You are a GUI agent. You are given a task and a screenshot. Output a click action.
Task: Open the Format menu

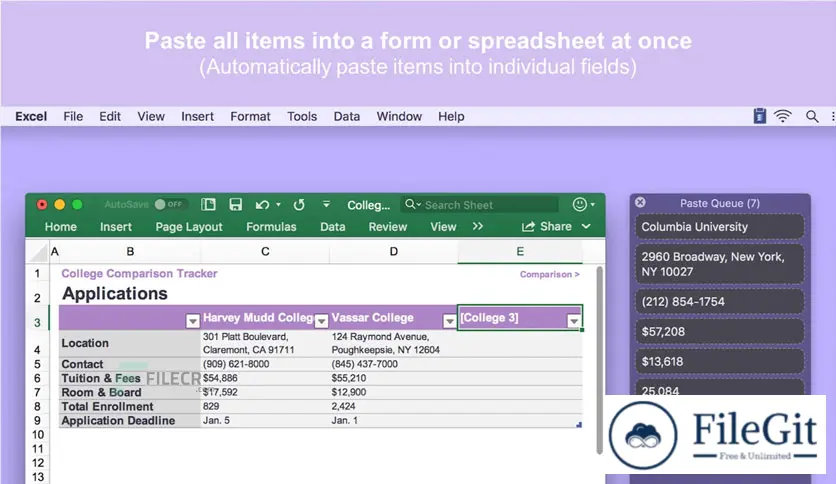coord(250,117)
